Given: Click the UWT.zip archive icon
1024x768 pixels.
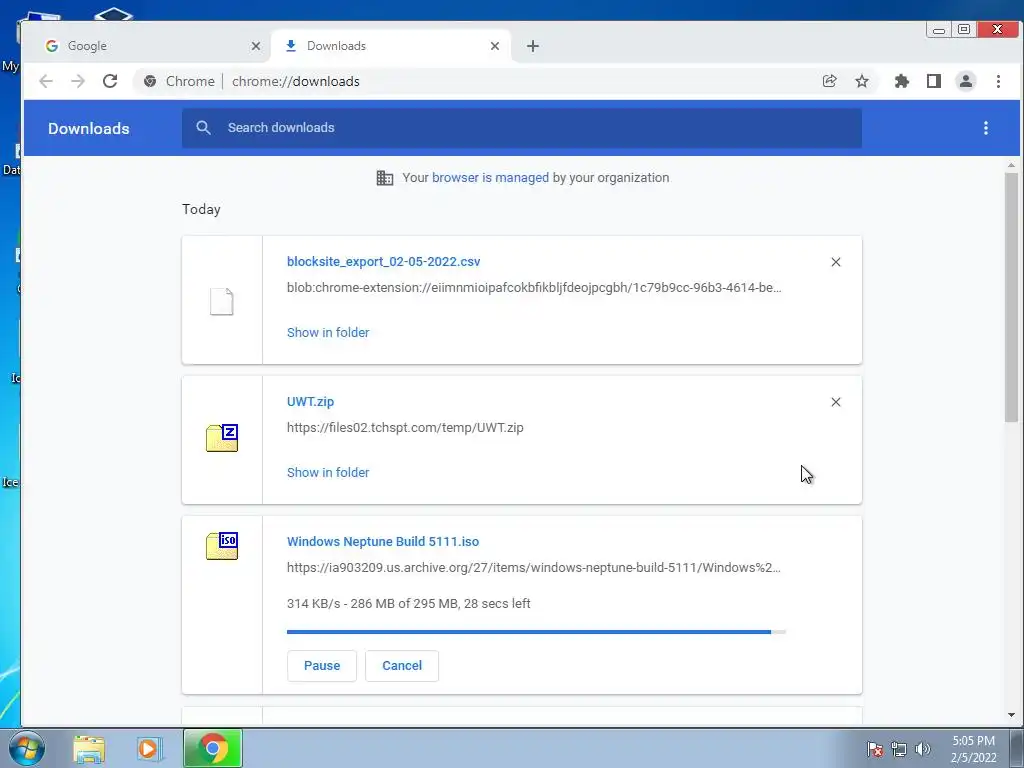Looking at the screenshot, I should (x=222, y=438).
